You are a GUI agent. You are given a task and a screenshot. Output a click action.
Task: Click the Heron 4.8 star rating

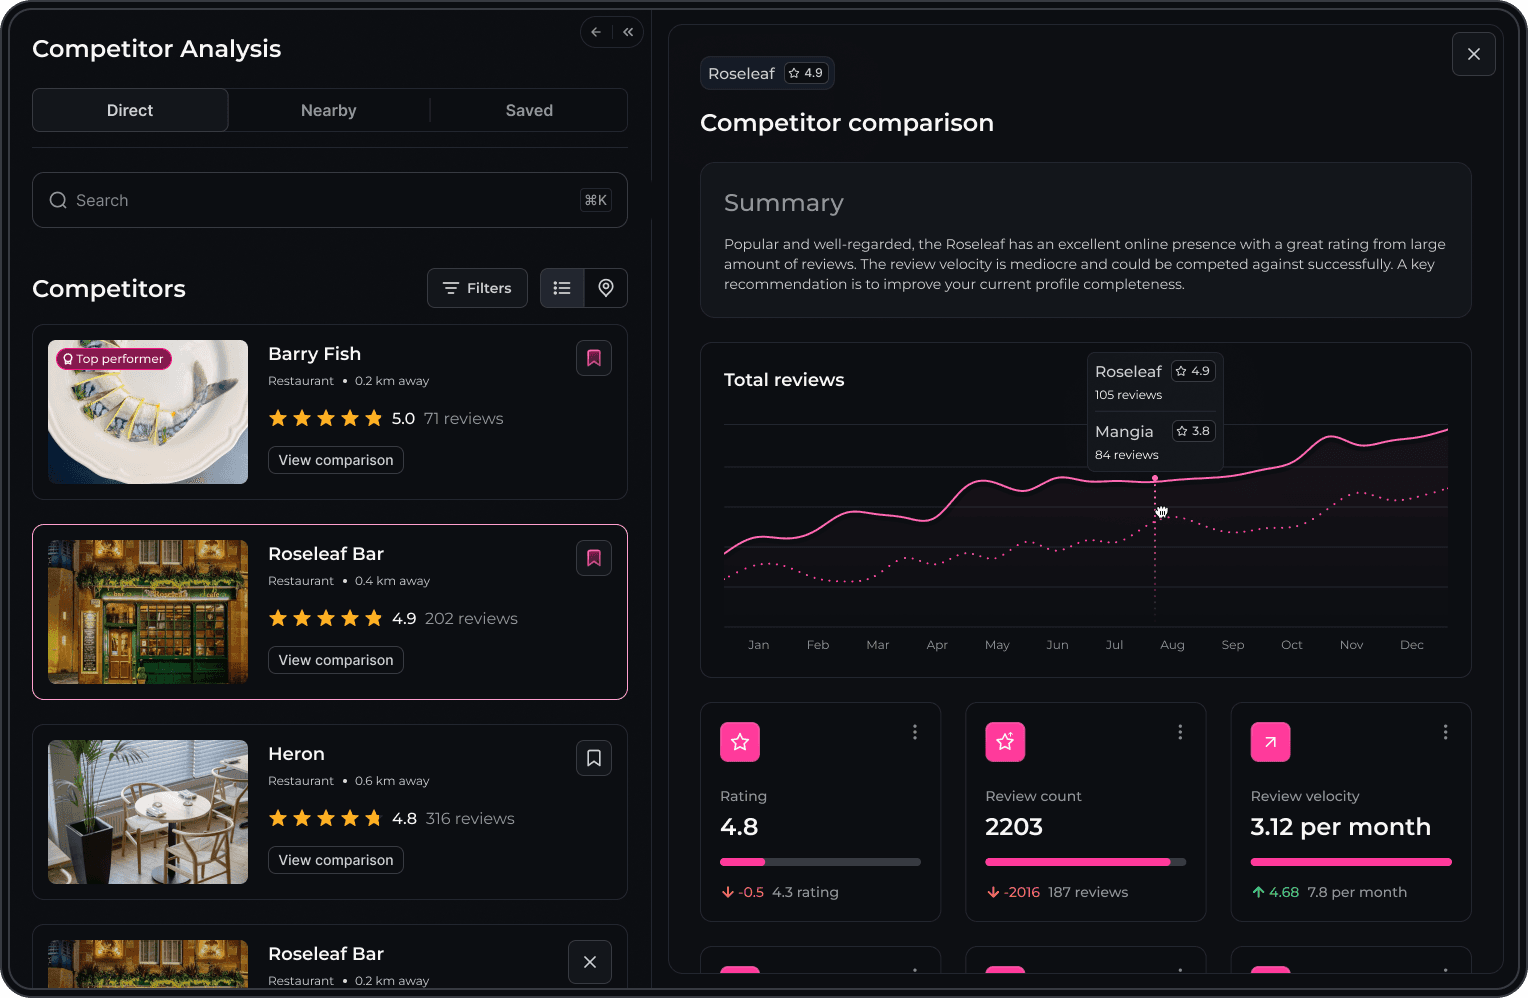click(x=326, y=818)
